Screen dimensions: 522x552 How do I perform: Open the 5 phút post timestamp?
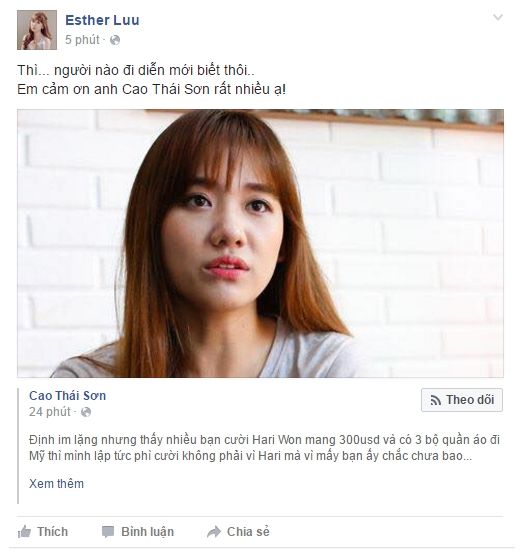82,40
